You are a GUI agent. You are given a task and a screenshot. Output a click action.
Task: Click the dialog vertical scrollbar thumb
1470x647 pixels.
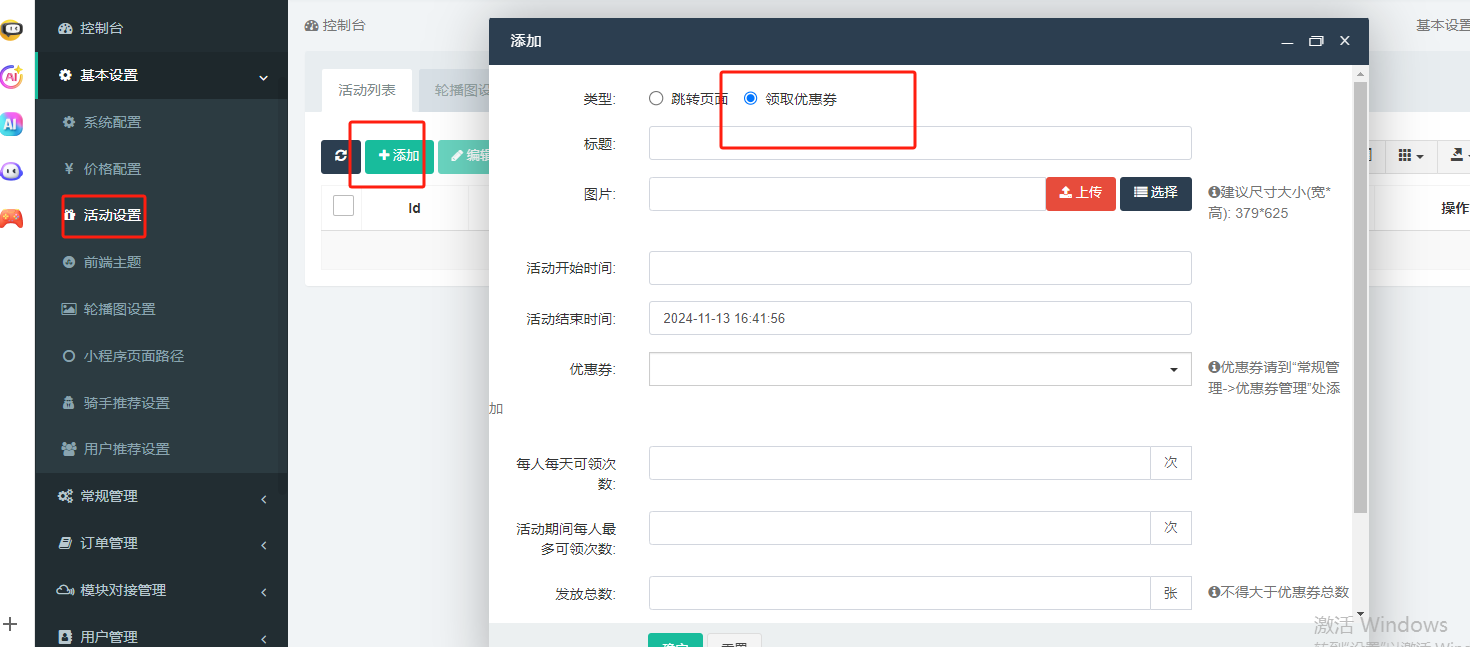[1360, 297]
